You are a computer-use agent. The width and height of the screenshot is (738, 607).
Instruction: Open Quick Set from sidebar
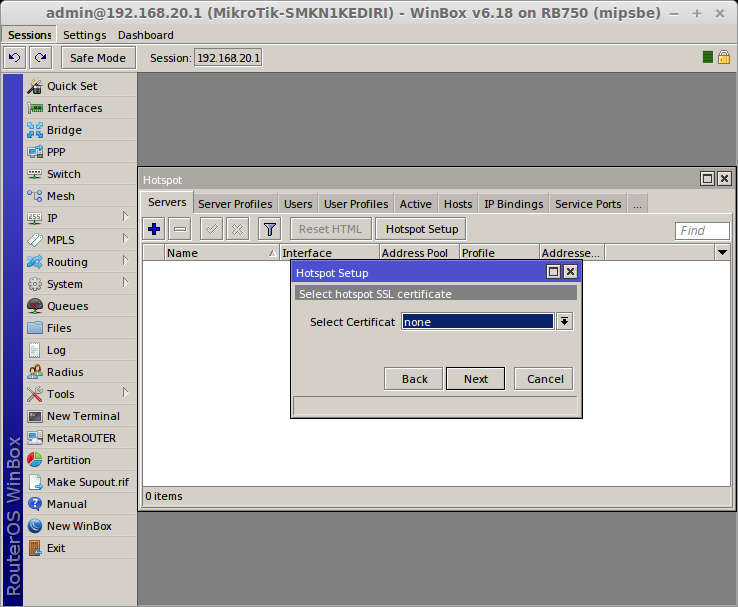tap(80, 86)
